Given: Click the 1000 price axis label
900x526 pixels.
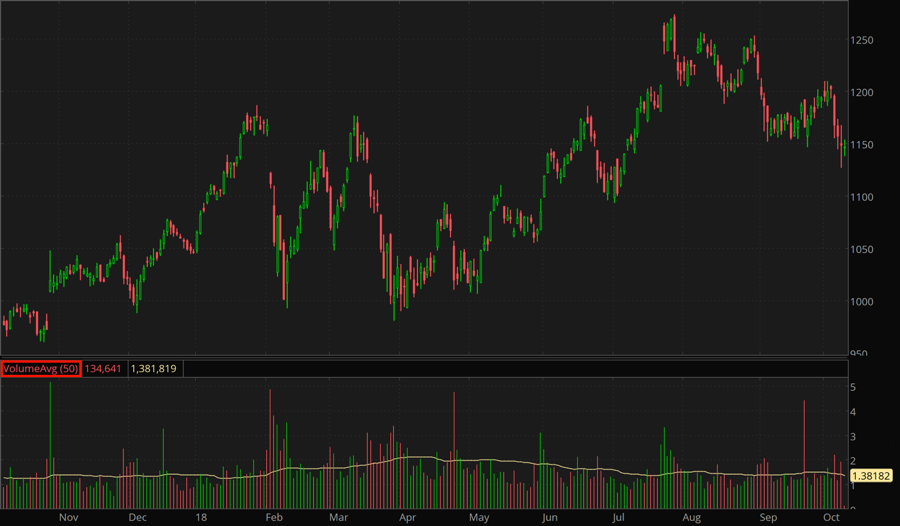Looking at the screenshot, I should click(x=864, y=302).
